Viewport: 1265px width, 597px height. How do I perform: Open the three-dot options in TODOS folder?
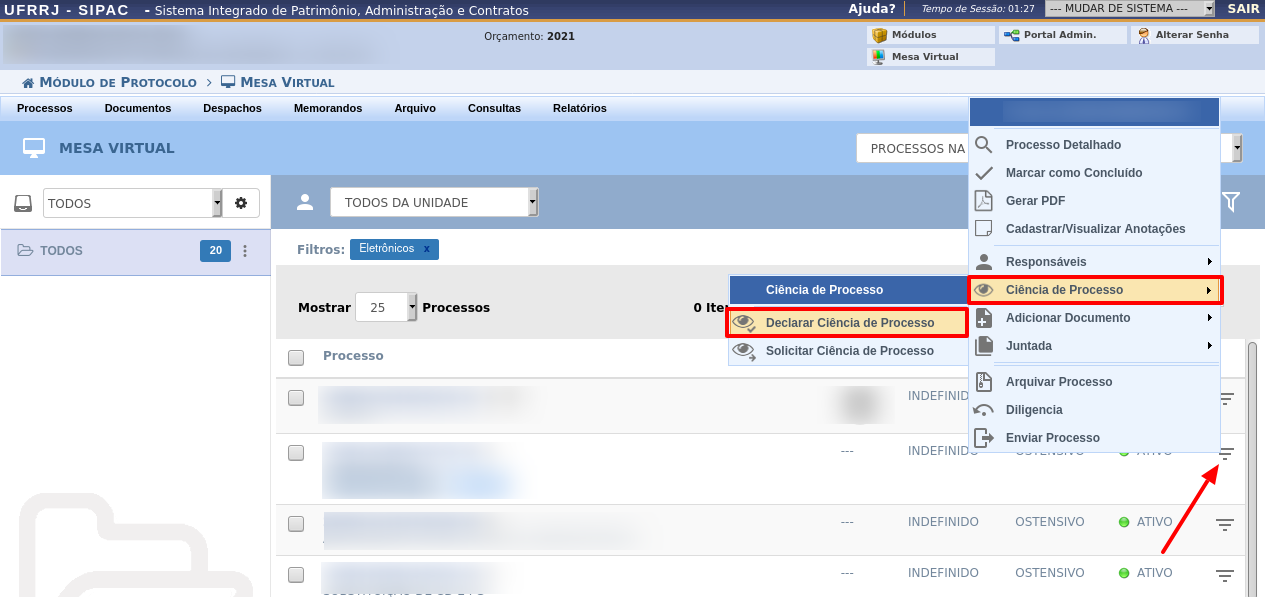pos(245,251)
